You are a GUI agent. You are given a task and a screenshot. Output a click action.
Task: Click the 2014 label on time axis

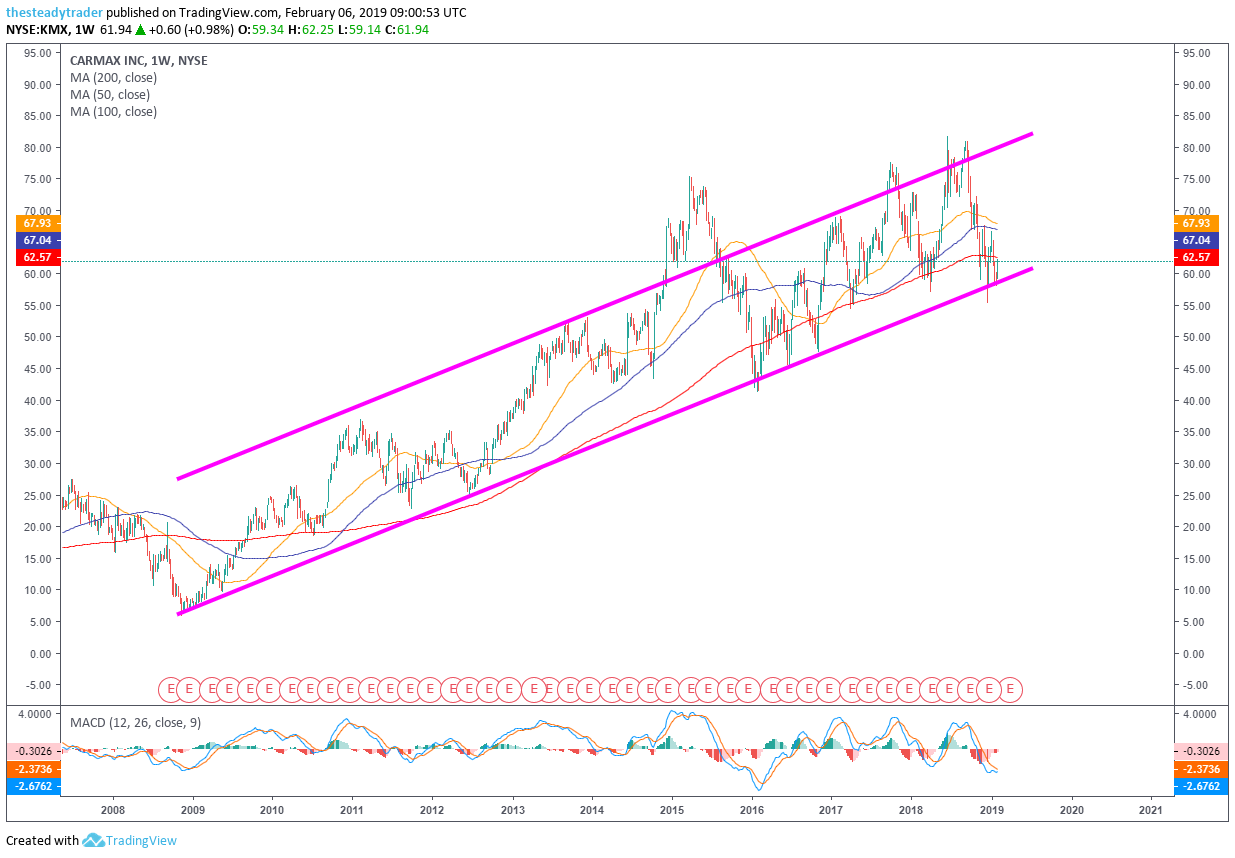pos(591,810)
